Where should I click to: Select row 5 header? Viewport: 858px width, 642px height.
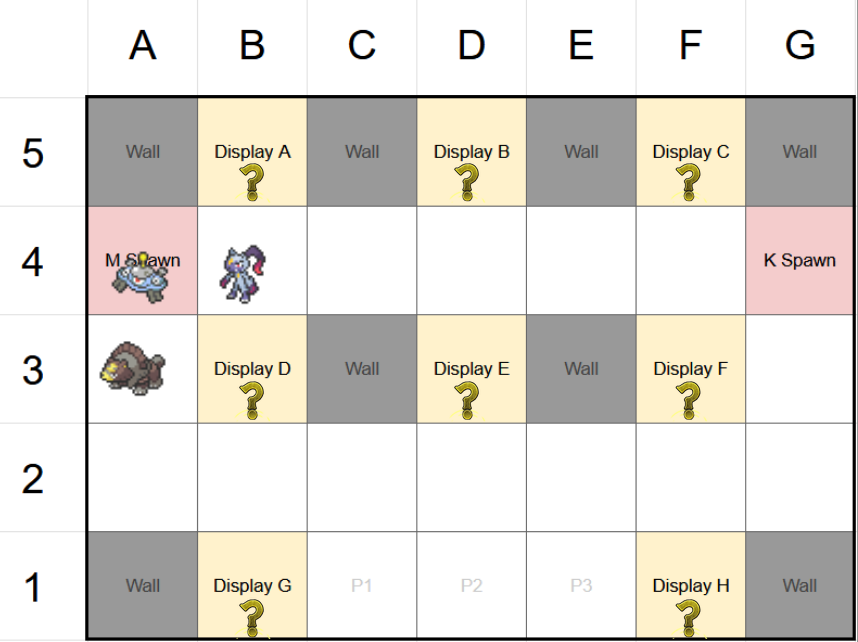pos(34,153)
